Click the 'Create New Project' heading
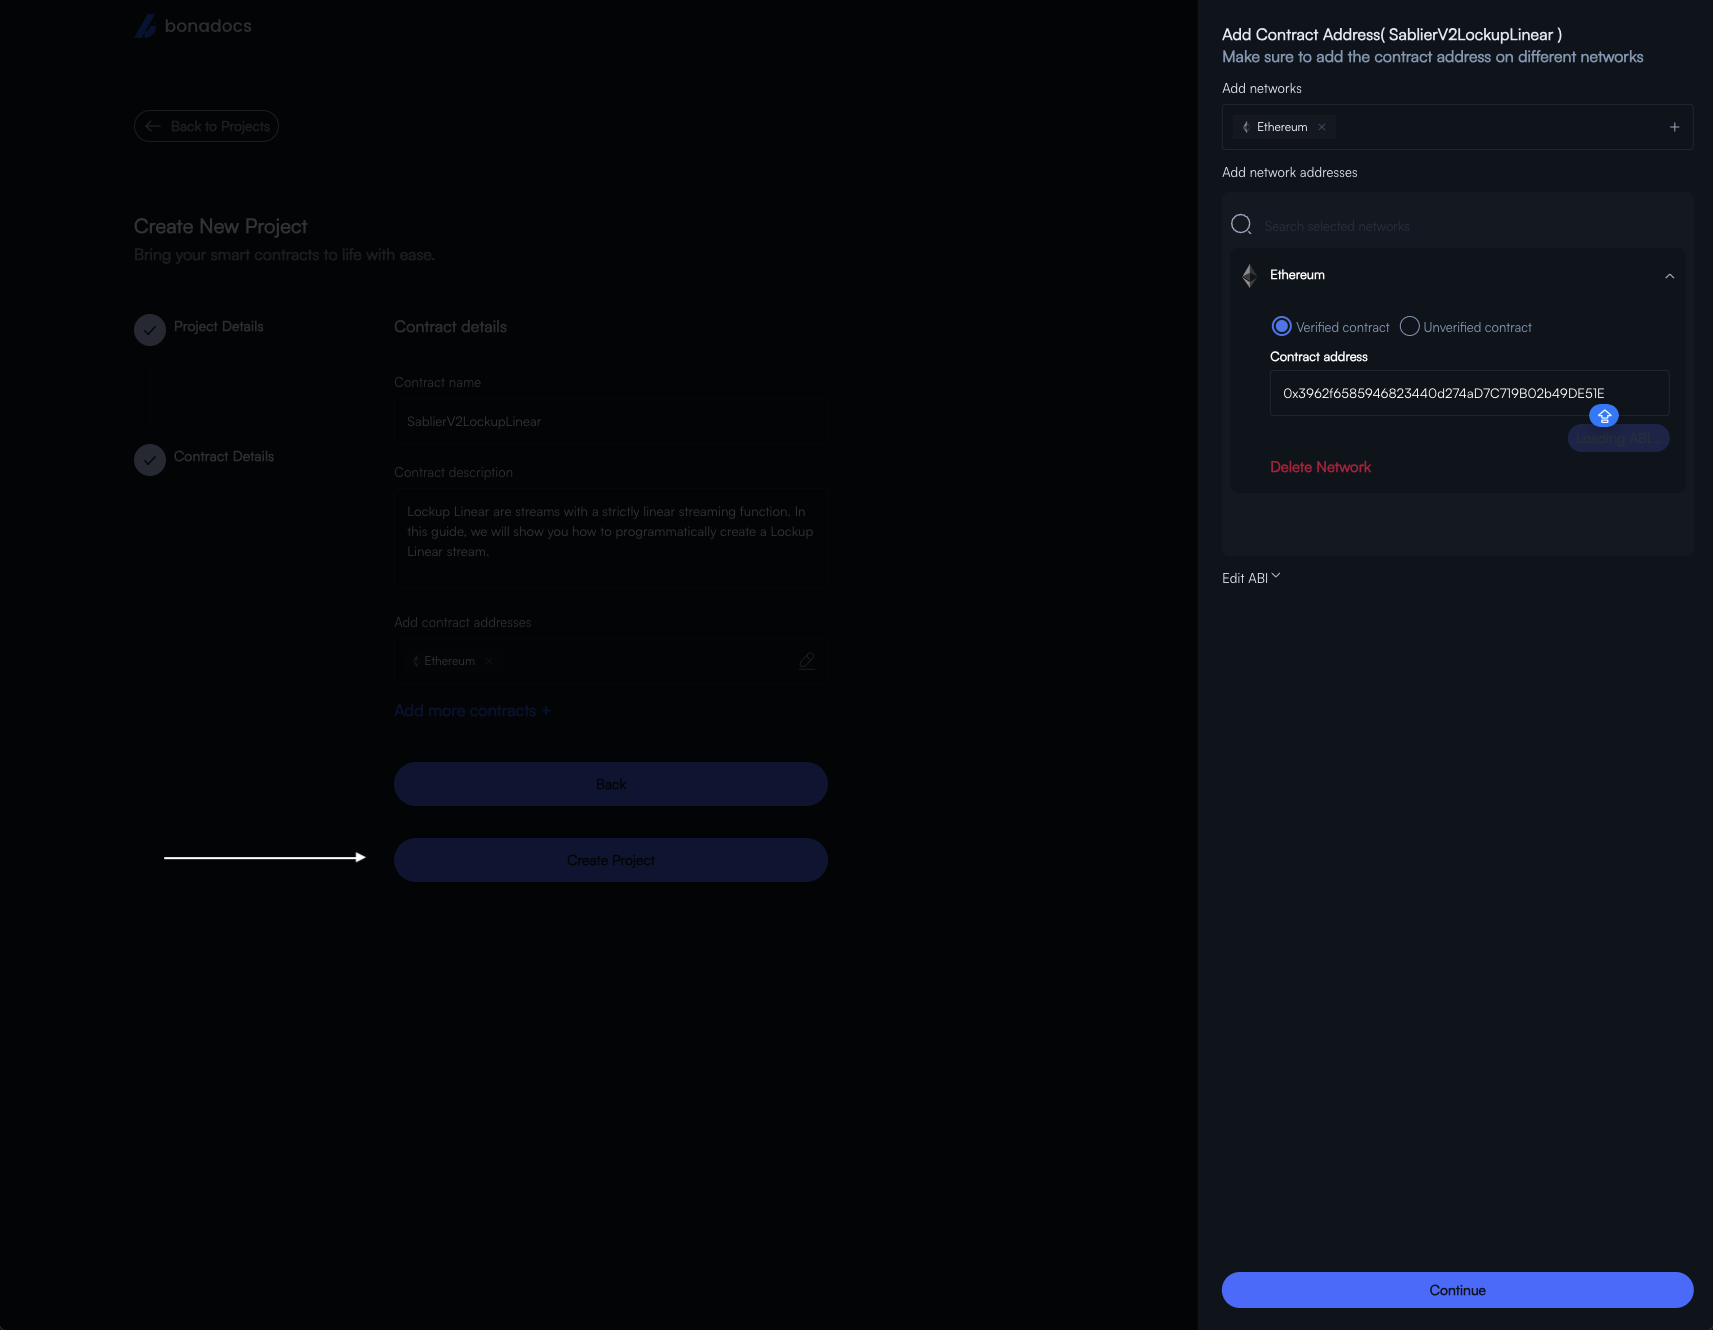1713x1330 pixels. [220, 227]
